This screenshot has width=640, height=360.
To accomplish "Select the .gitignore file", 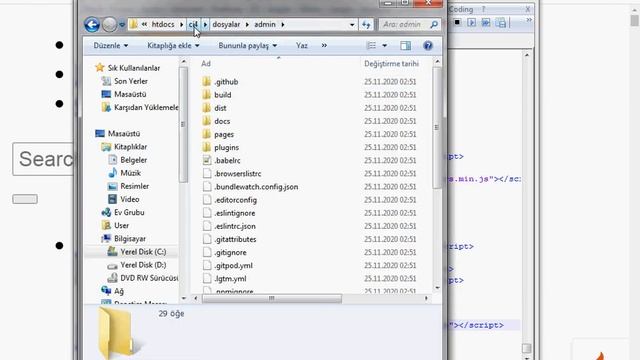I will coord(230,252).
